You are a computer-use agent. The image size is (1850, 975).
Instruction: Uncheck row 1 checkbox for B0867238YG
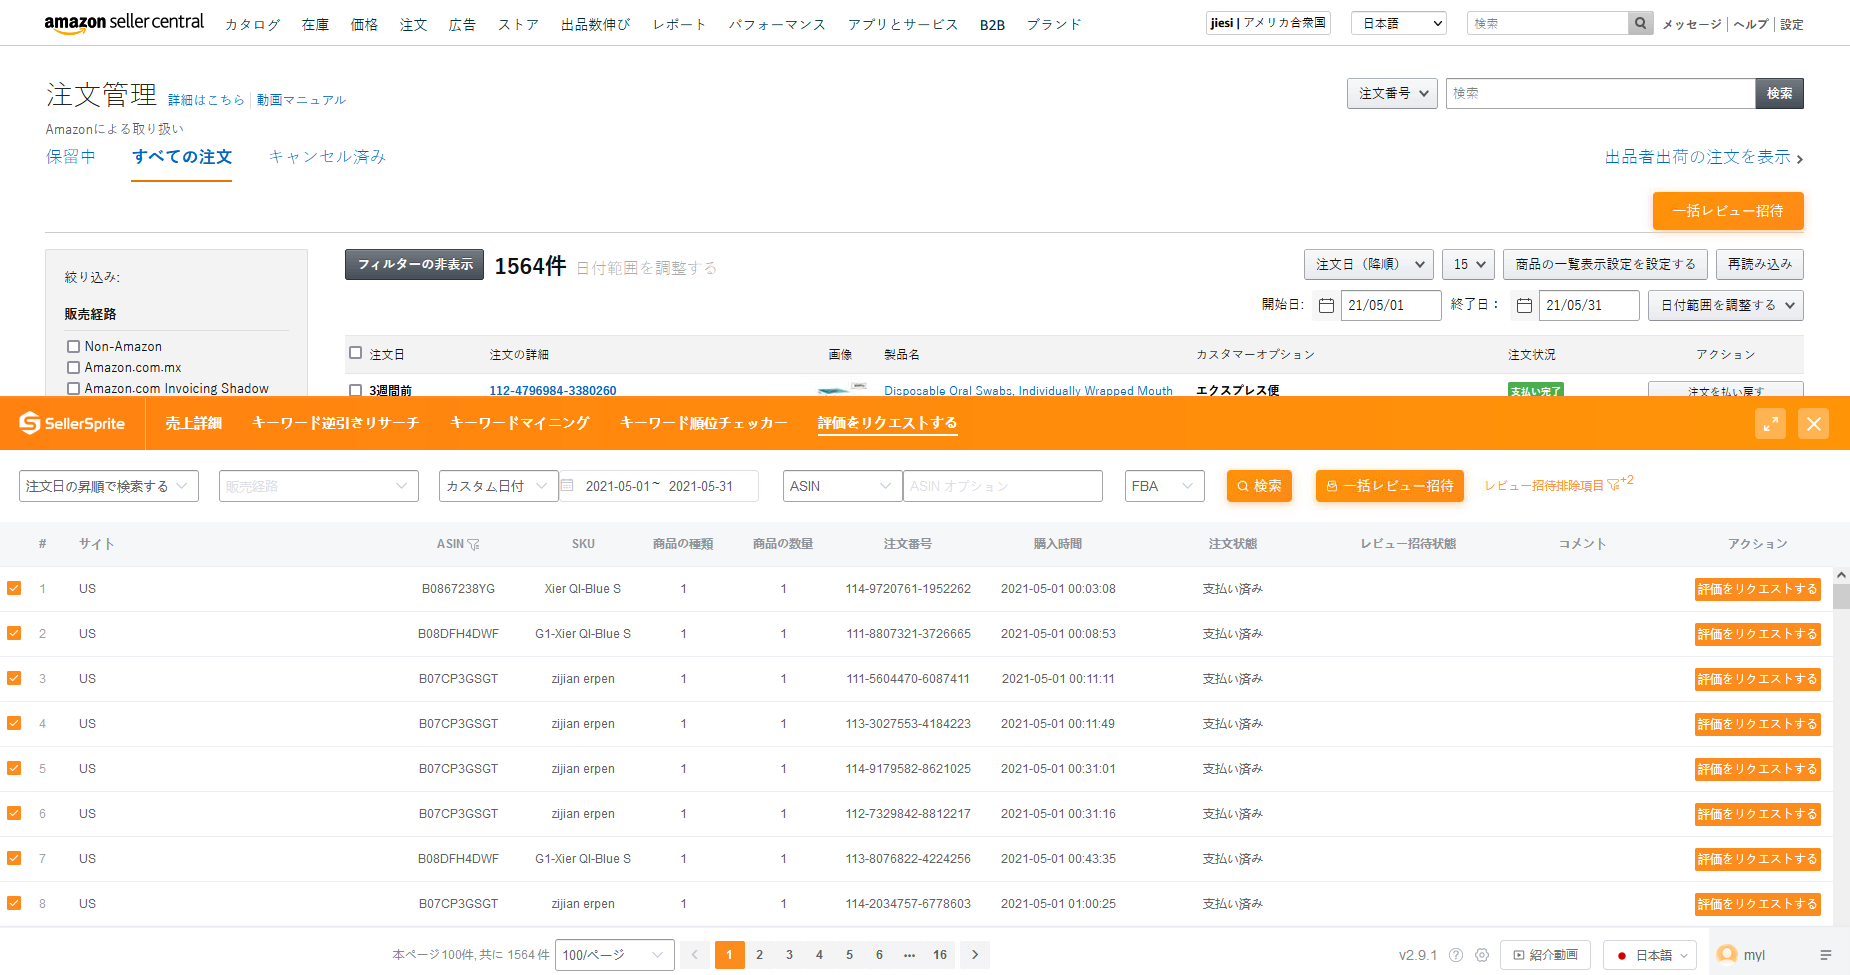pos(14,588)
